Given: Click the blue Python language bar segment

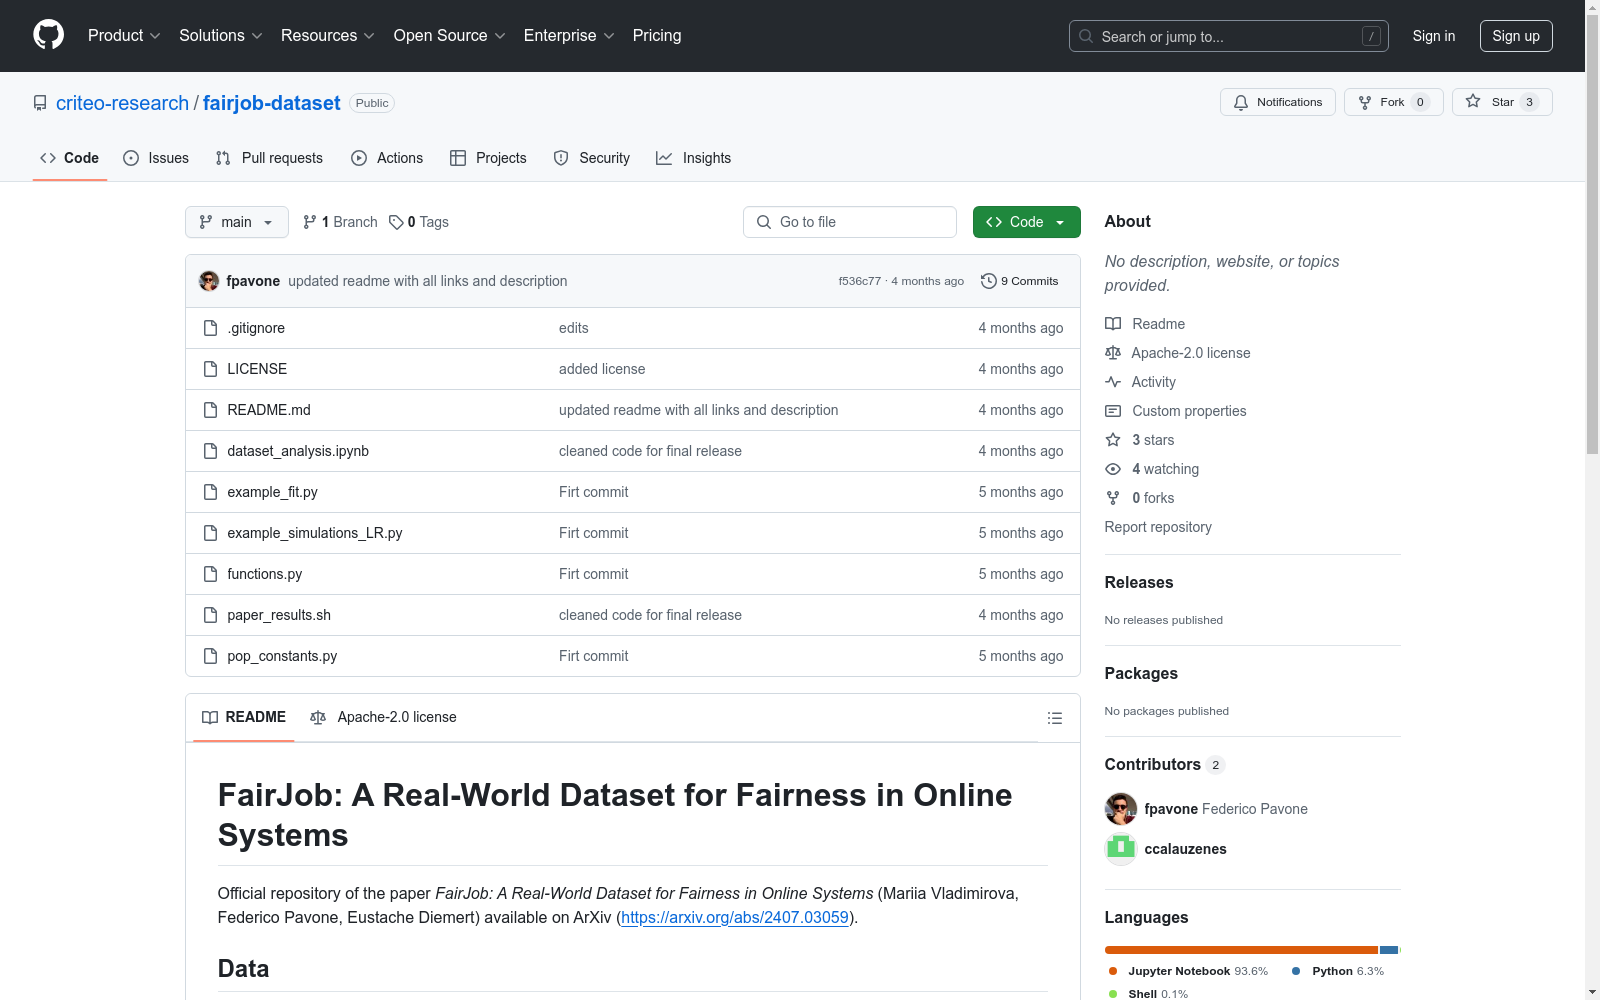Looking at the screenshot, I should point(1389,950).
